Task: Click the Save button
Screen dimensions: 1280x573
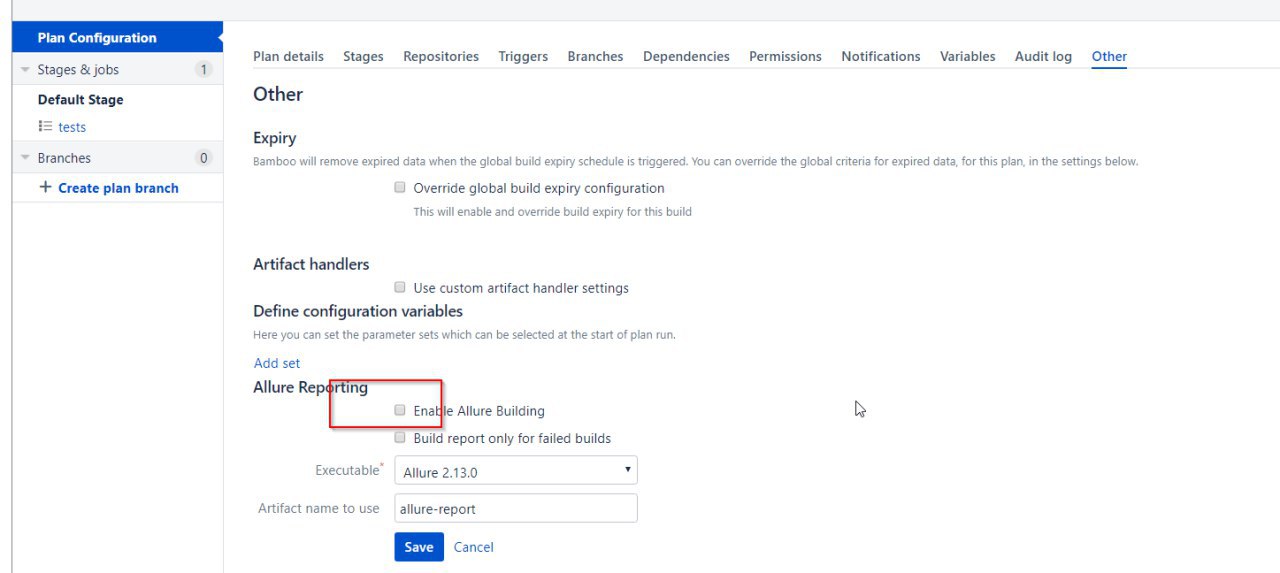Action: tap(419, 547)
